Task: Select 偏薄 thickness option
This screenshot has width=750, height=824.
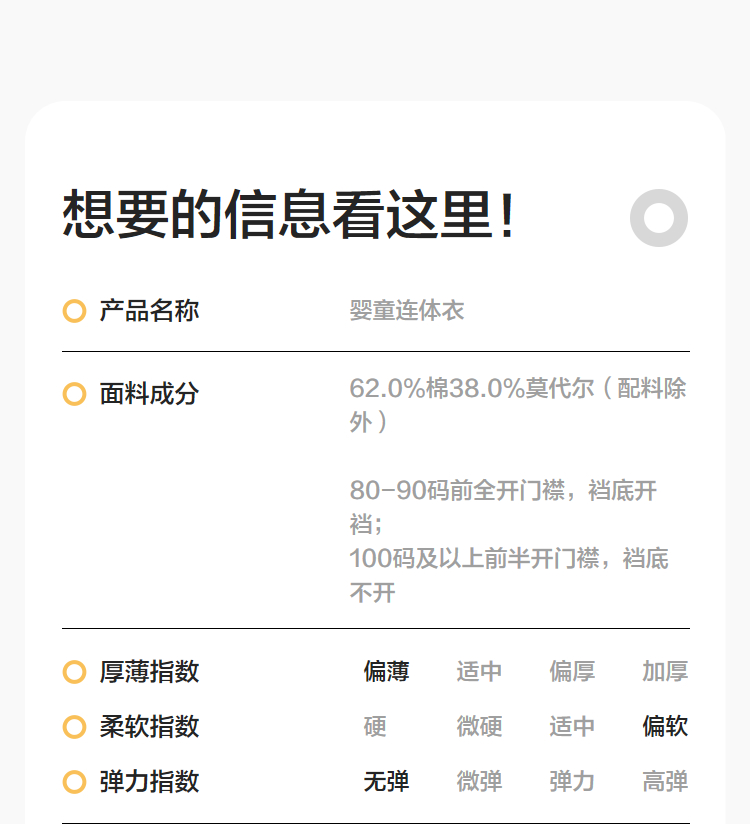Action: point(386,672)
